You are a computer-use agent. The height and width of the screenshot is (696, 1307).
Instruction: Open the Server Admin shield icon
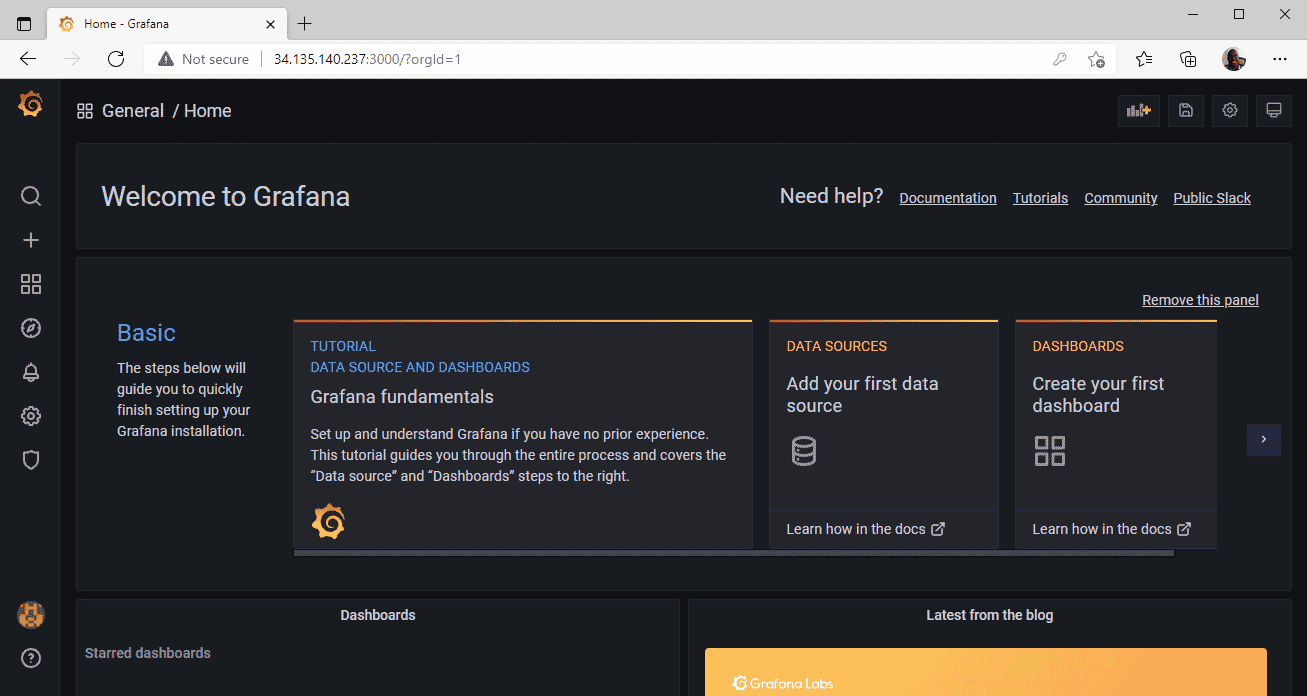click(x=31, y=460)
